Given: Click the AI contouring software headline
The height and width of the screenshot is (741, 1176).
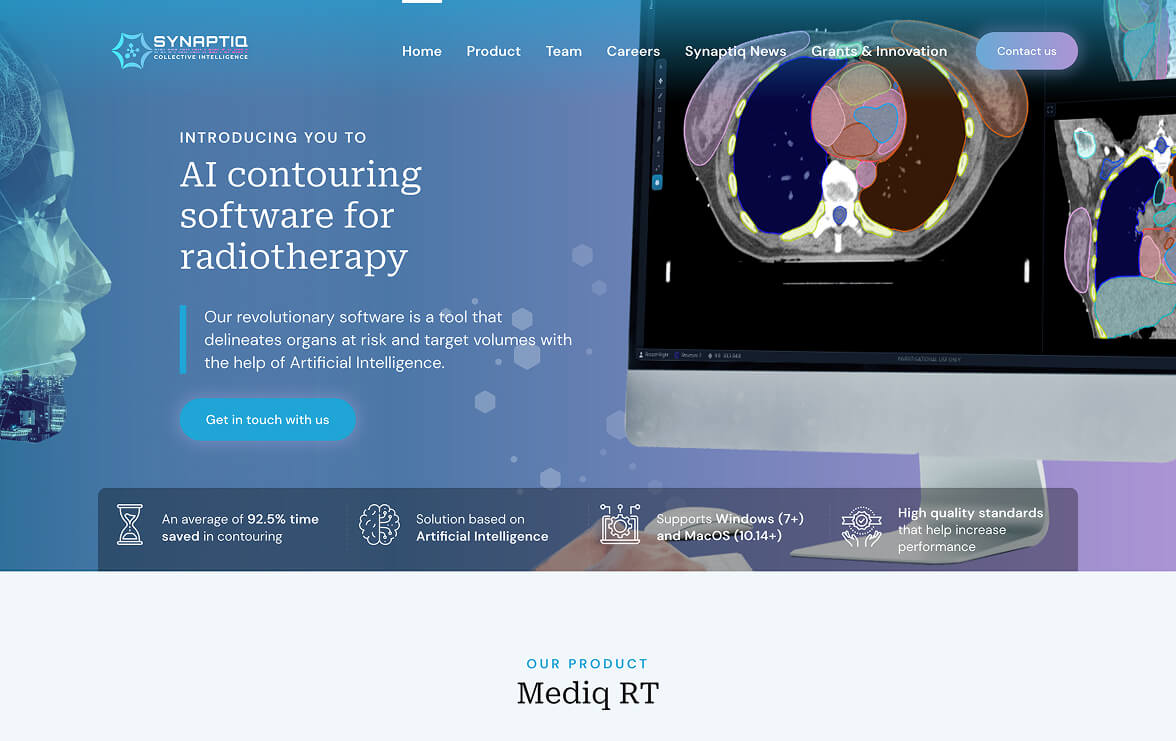Looking at the screenshot, I should 301,215.
